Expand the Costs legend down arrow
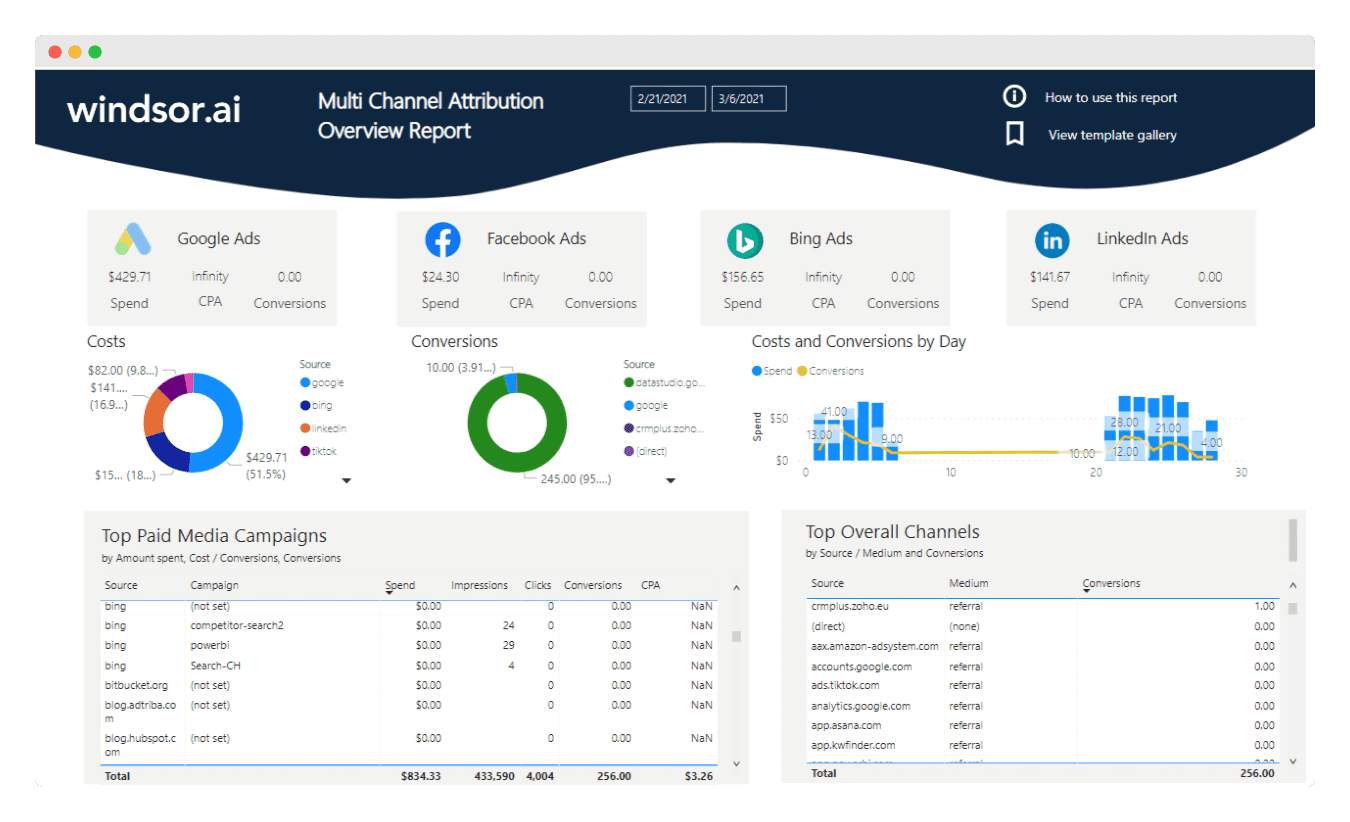1350x822 pixels. [x=347, y=481]
